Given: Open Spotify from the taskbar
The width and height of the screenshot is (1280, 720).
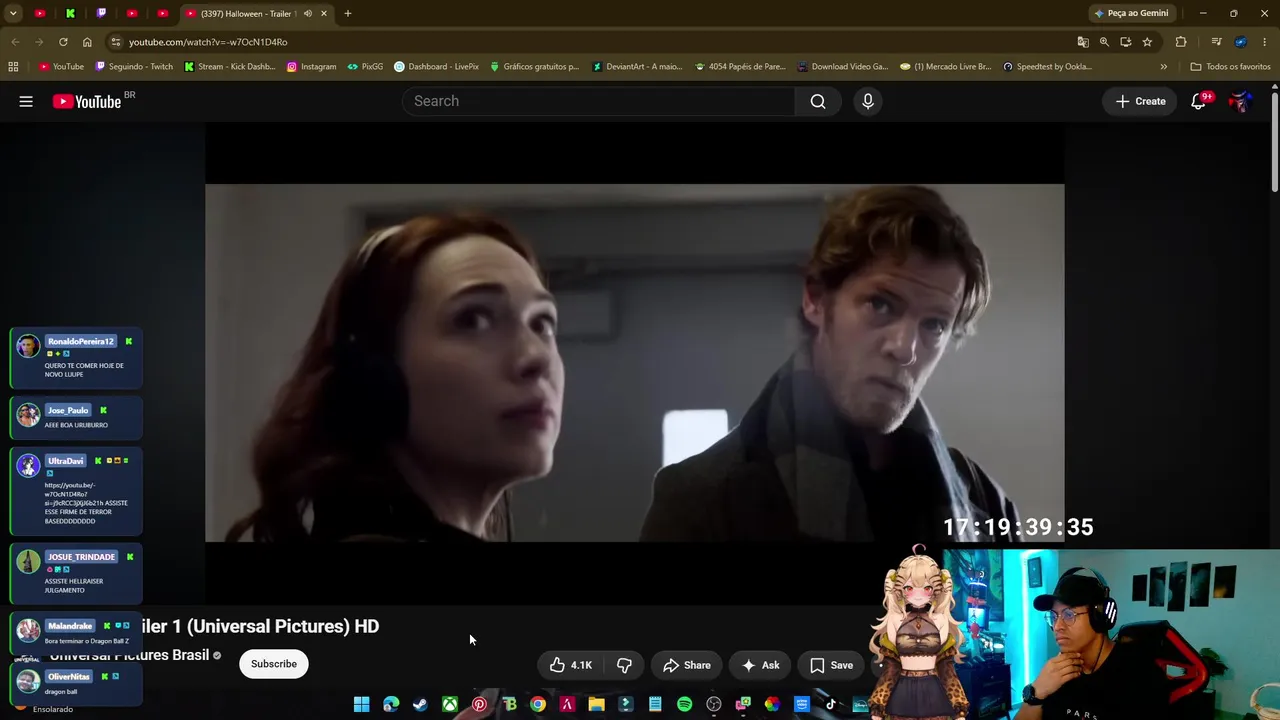Looking at the screenshot, I should pyautogui.click(x=684, y=705).
